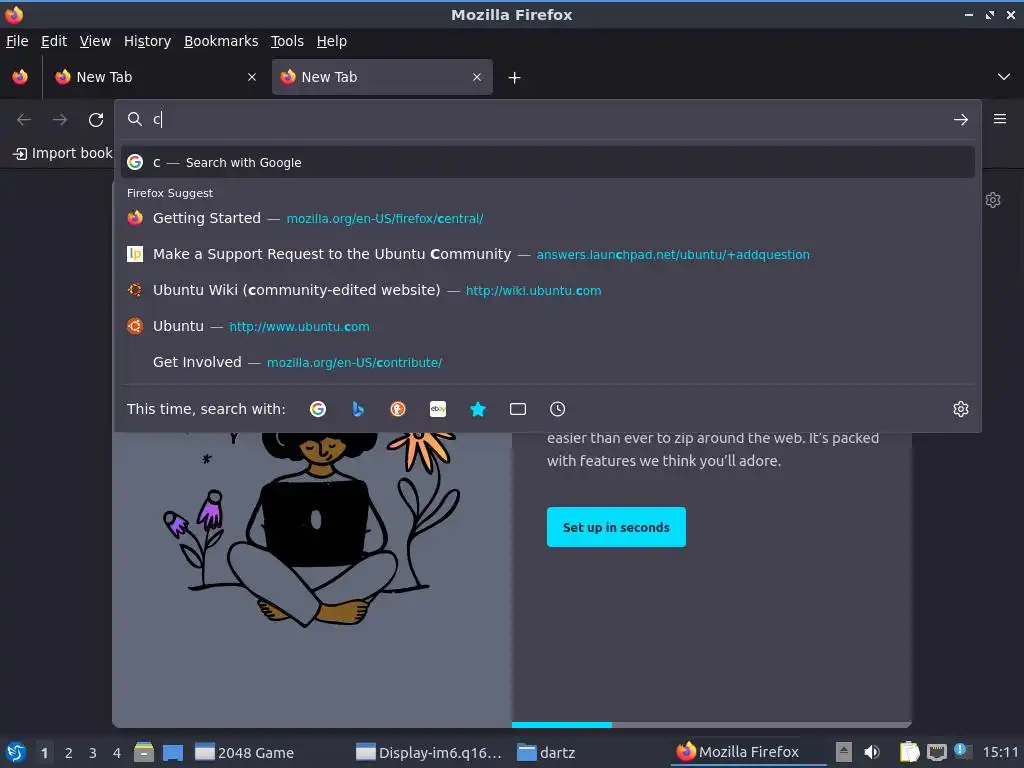Screen dimensions: 1024x768
Task: Click the onboarding progress bar at the card bottom
Action: (711, 724)
